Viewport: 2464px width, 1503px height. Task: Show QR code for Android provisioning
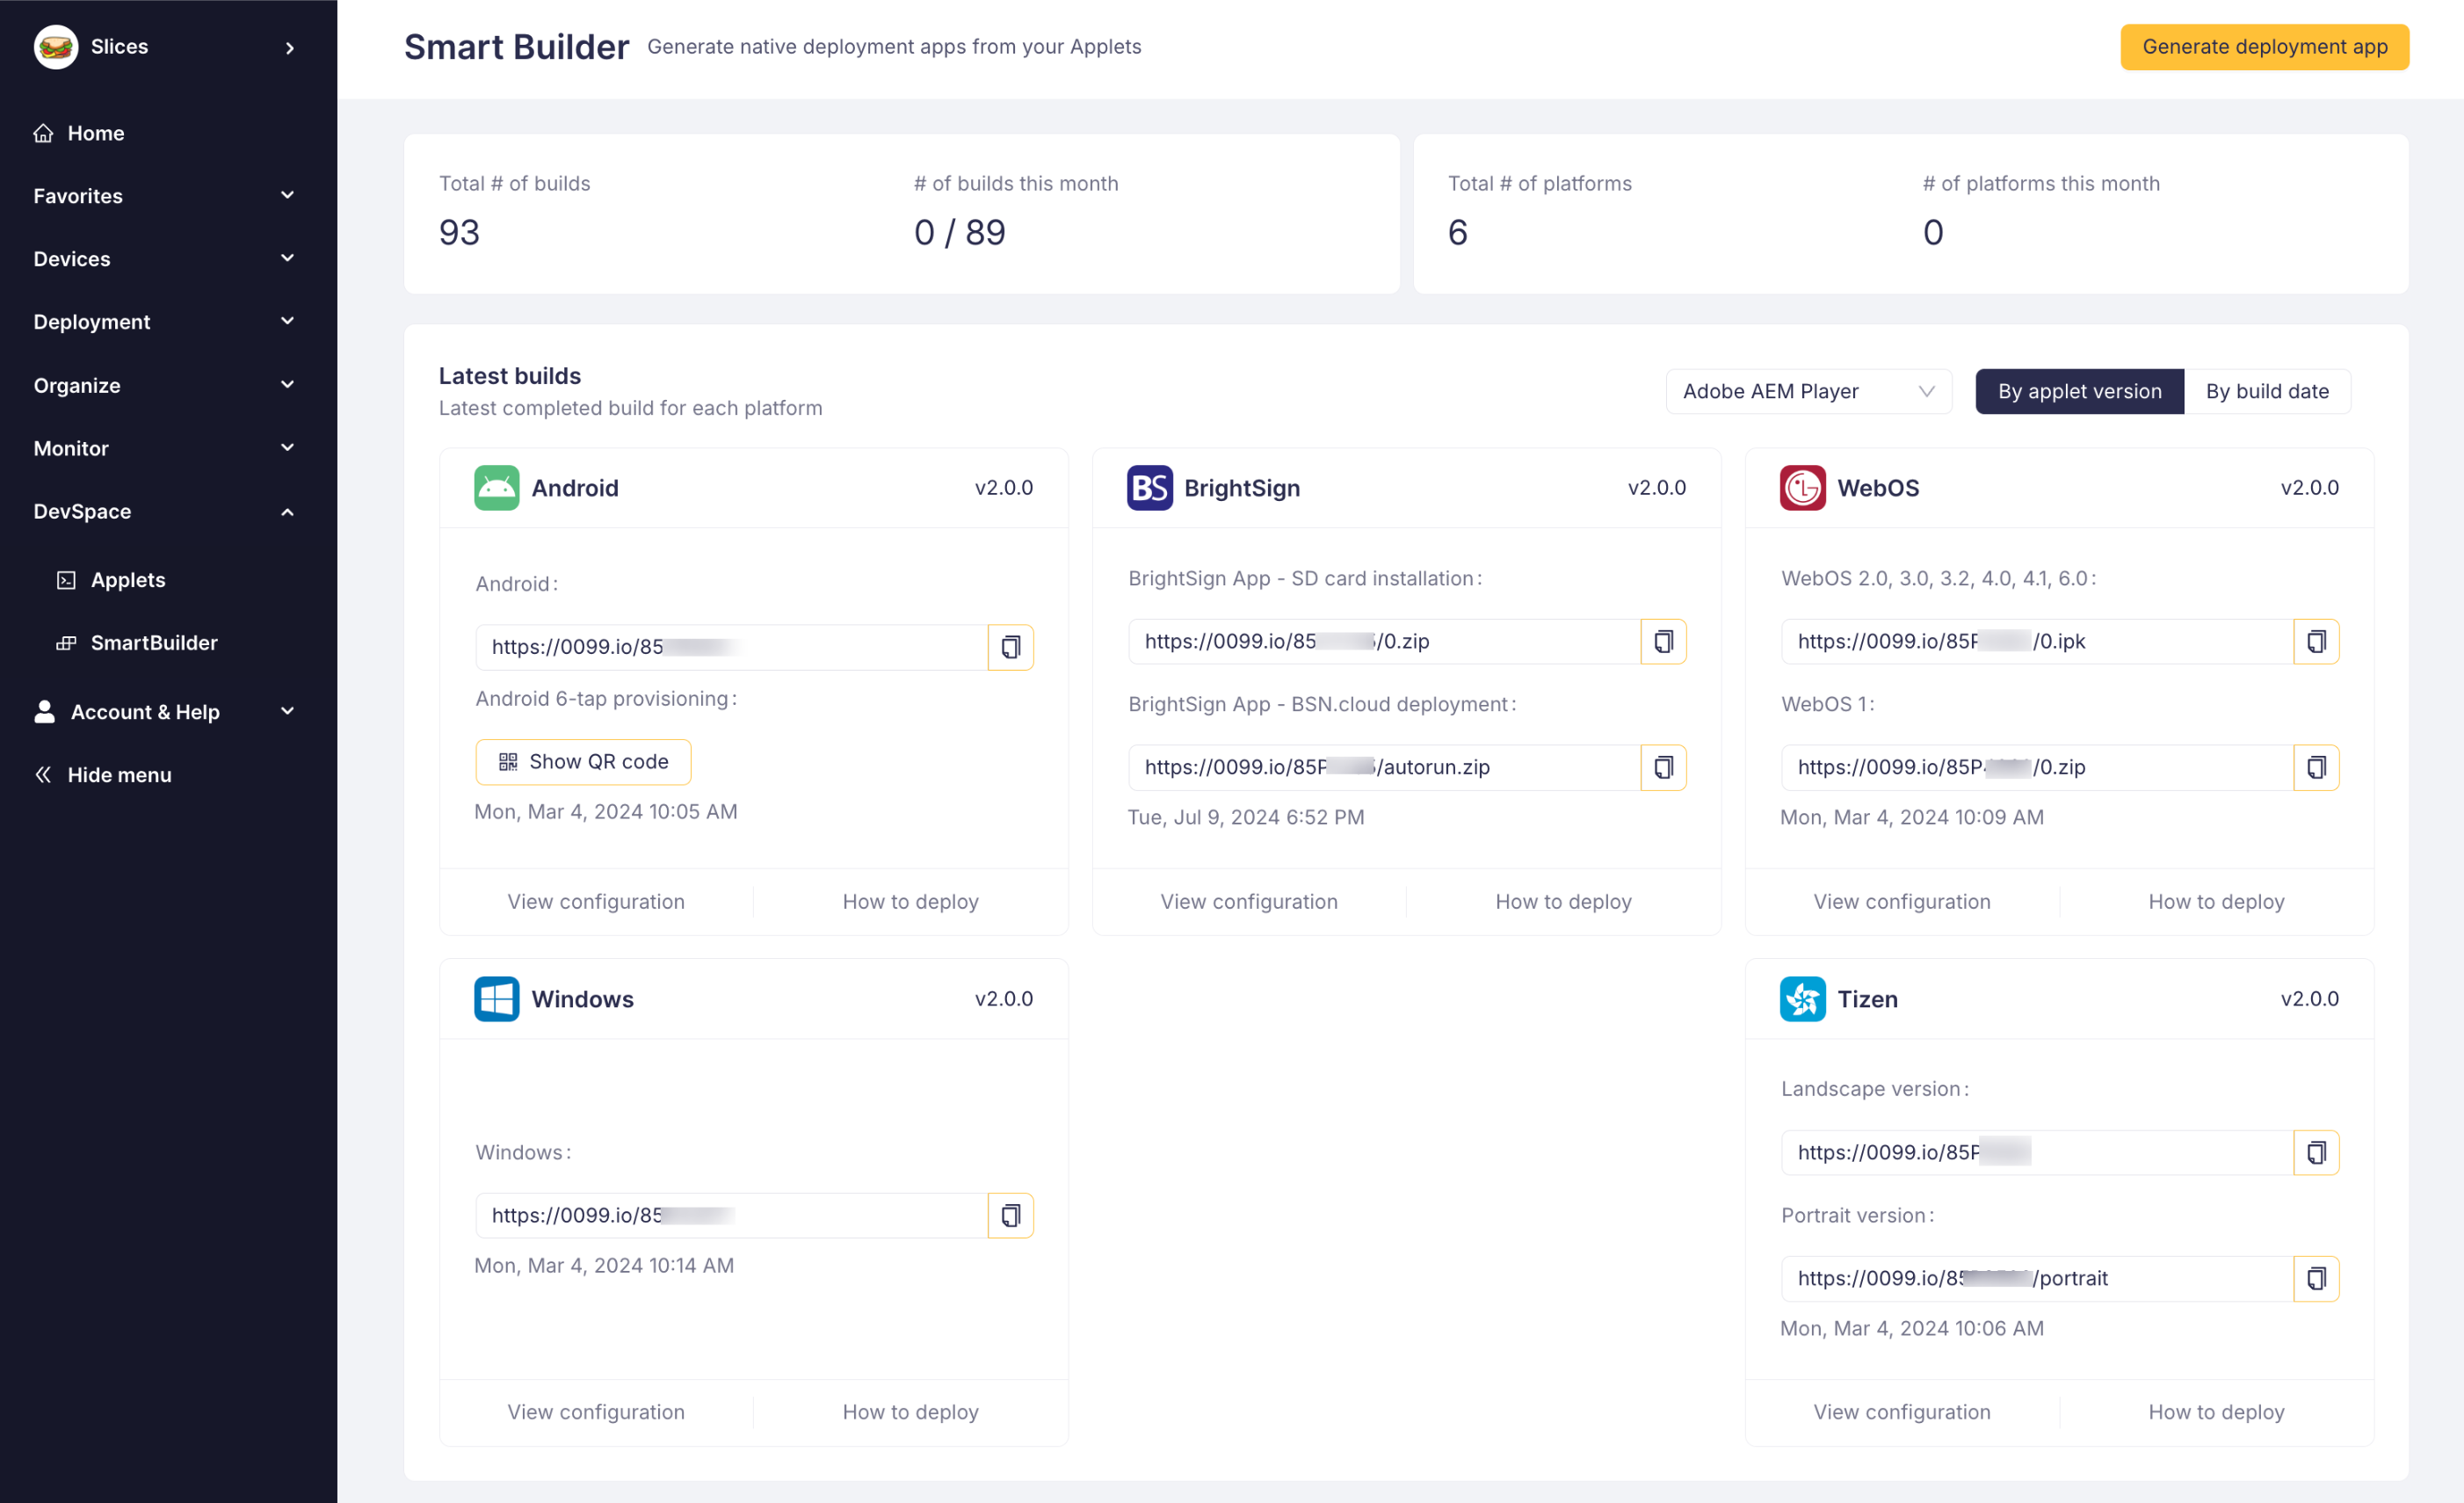(x=583, y=762)
